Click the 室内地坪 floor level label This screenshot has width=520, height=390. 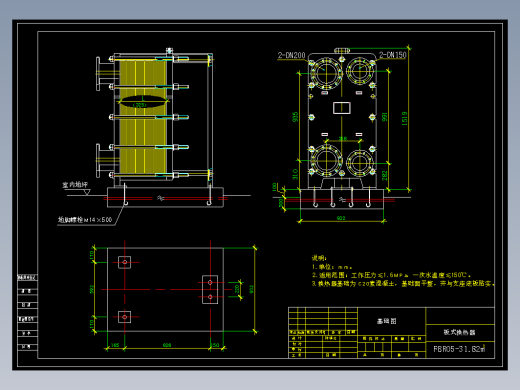75,184
